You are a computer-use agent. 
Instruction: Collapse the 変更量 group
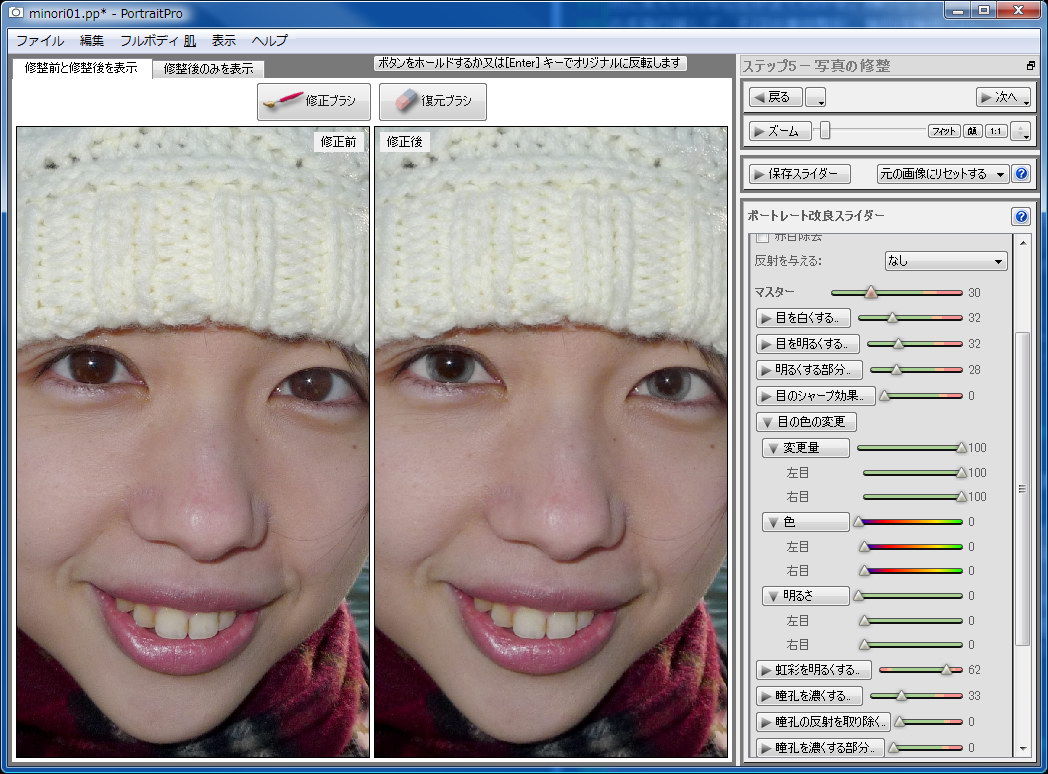pos(805,448)
